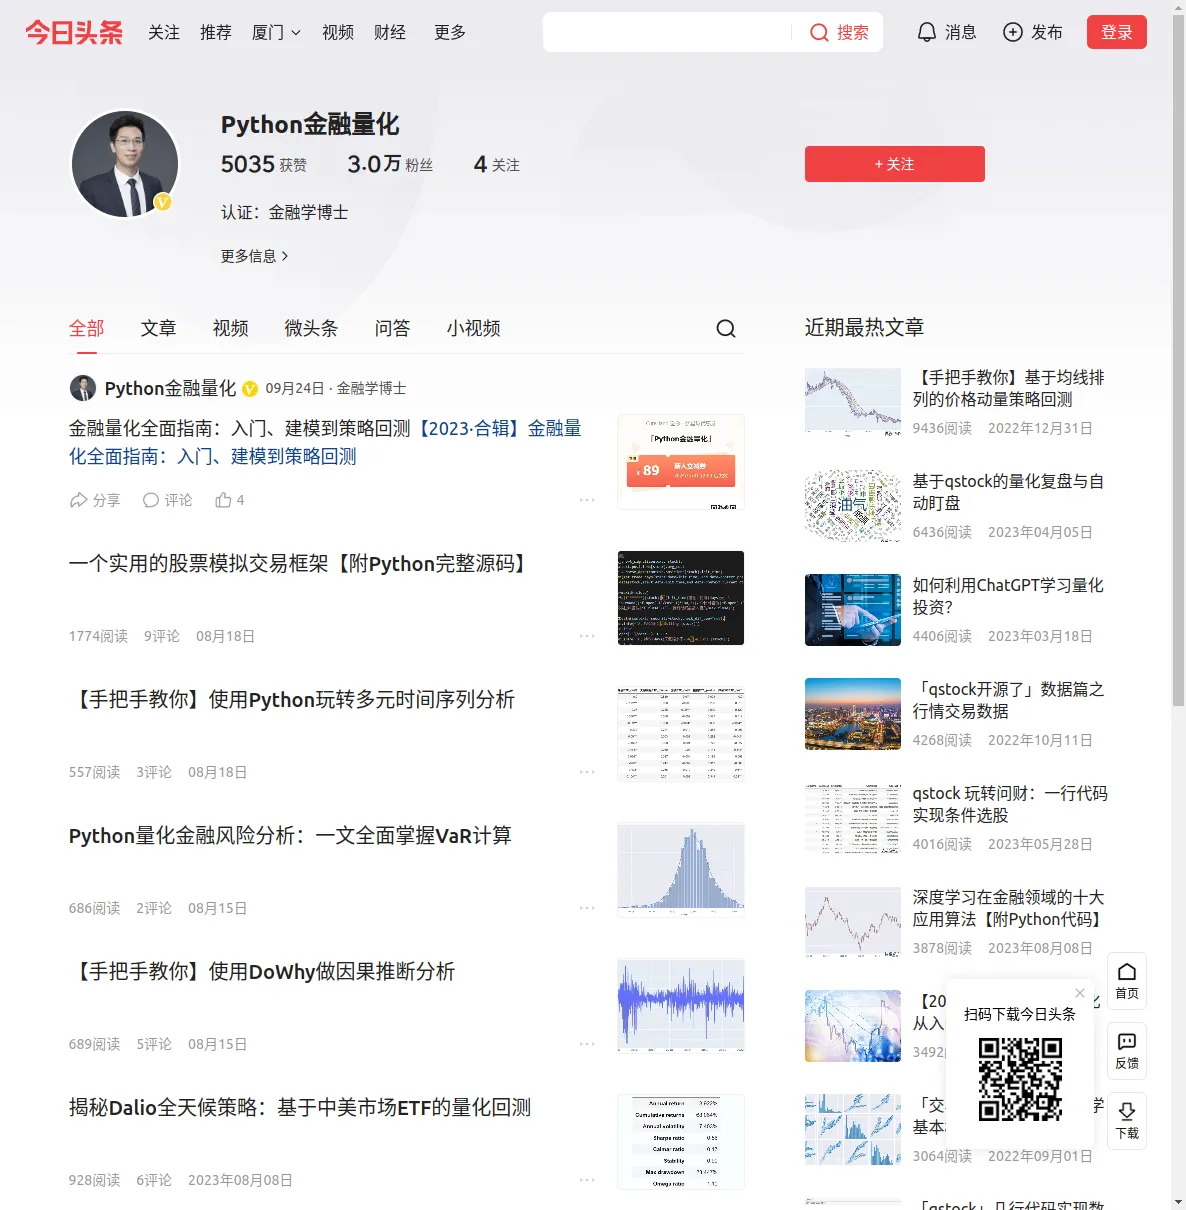The height and width of the screenshot is (1210, 1186).
Task: Open 财经 in top navigation
Action: (x=390, y=33)
